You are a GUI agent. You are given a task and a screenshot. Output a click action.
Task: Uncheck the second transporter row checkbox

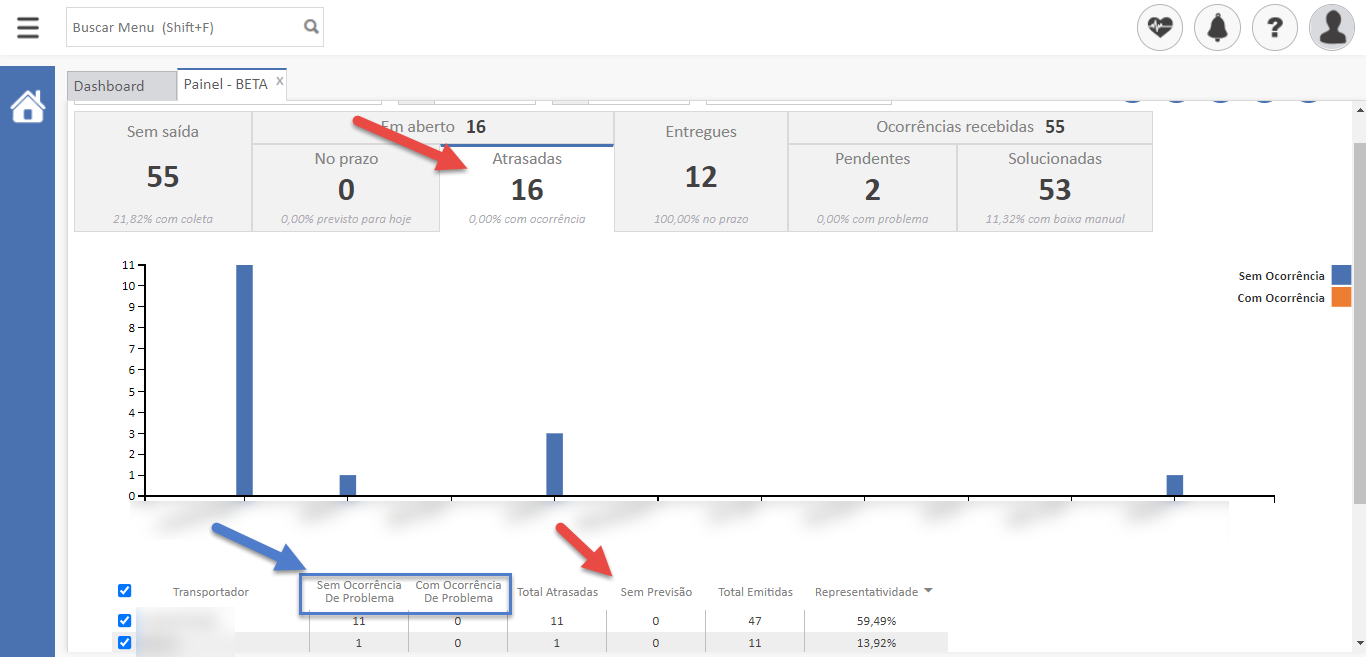125,643
